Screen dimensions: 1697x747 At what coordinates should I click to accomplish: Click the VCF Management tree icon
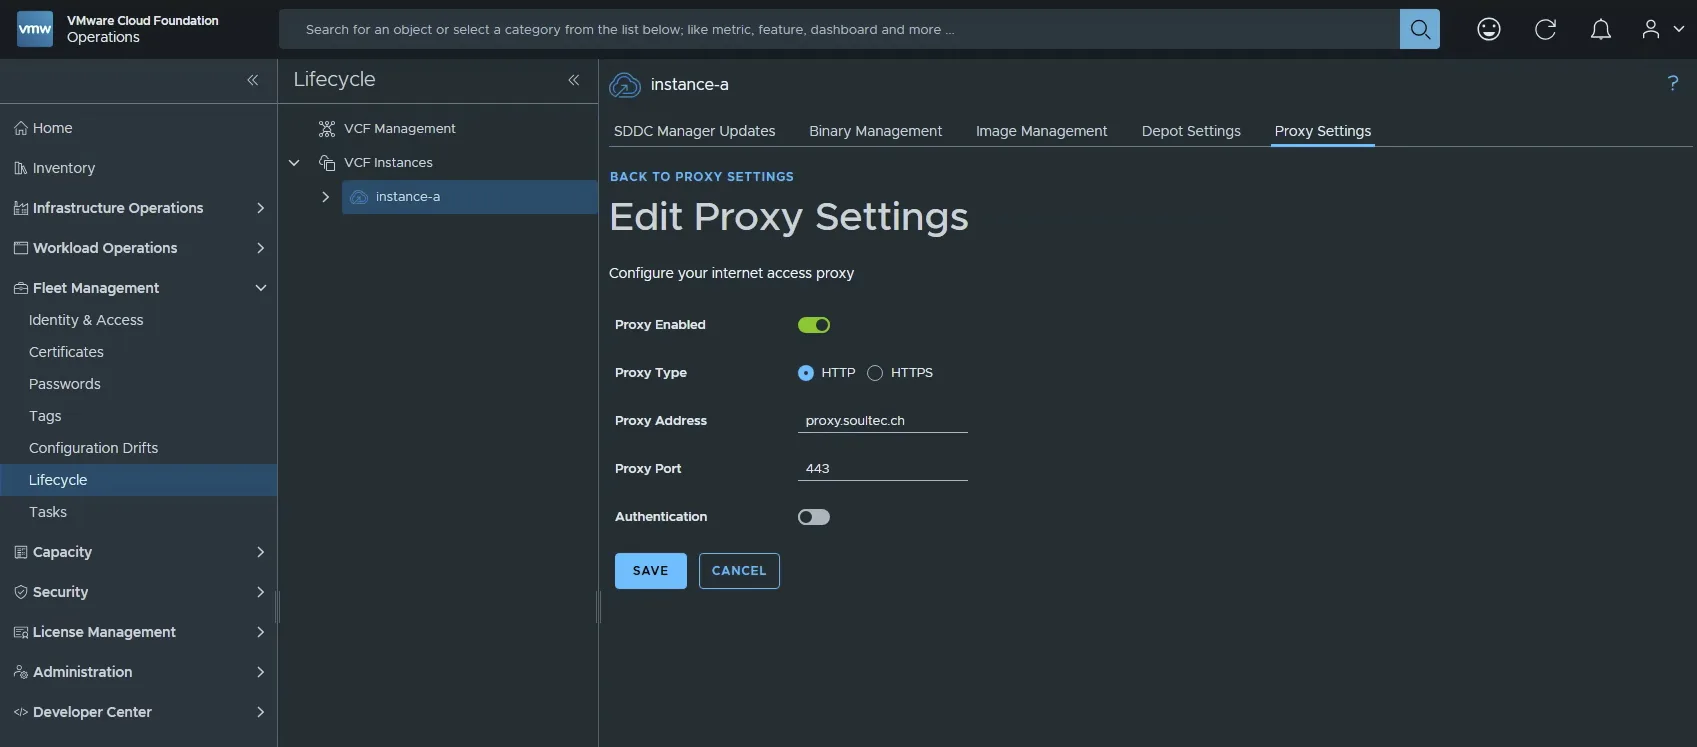327,128
